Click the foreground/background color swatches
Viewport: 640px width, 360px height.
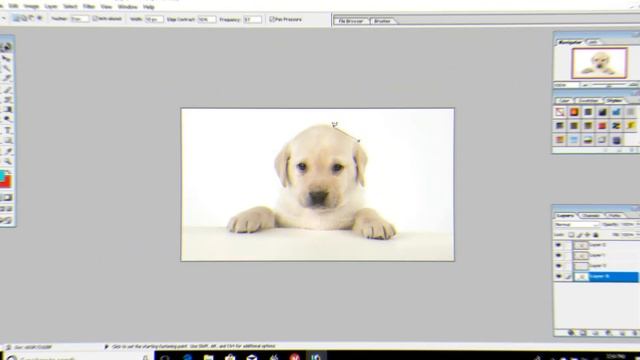coord(5,180)
